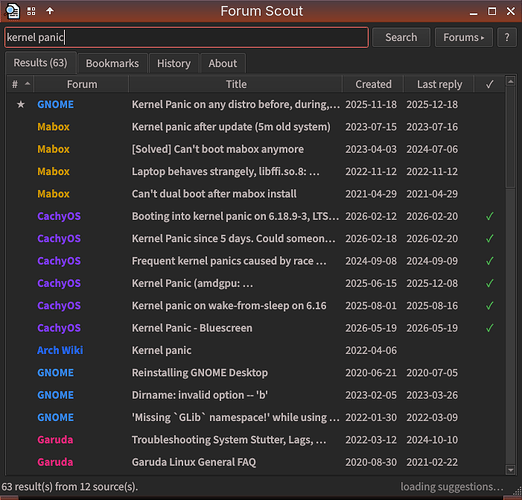Click the four-squares grid icon in title bar
The height and width of the screenshot is (500, 522).
(x=31, y=11)
